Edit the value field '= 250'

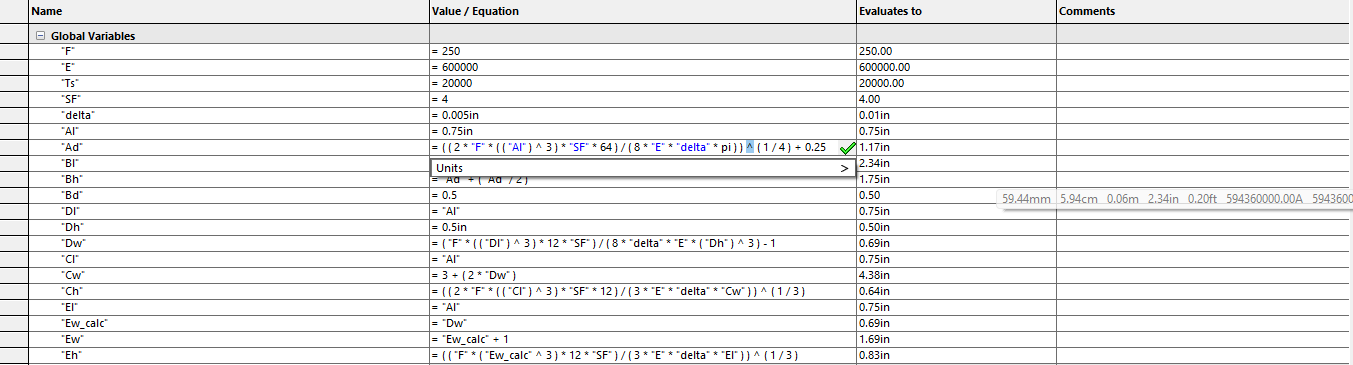(x=643, y=51)
